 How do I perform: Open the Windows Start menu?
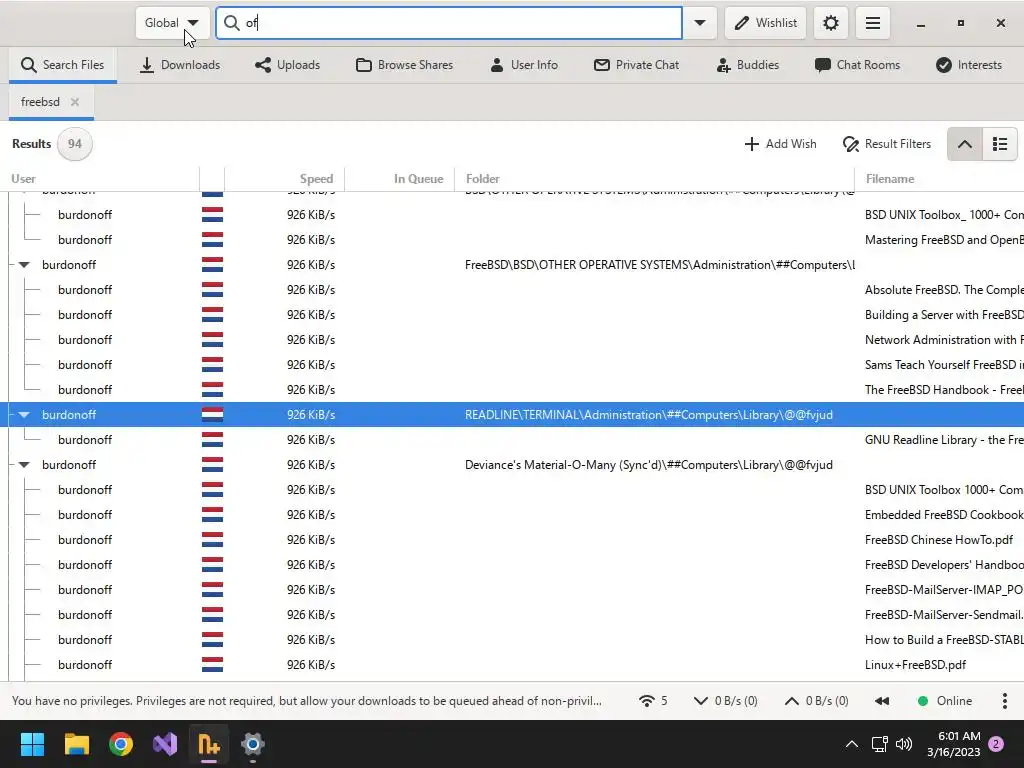click(x=32, y=744)
